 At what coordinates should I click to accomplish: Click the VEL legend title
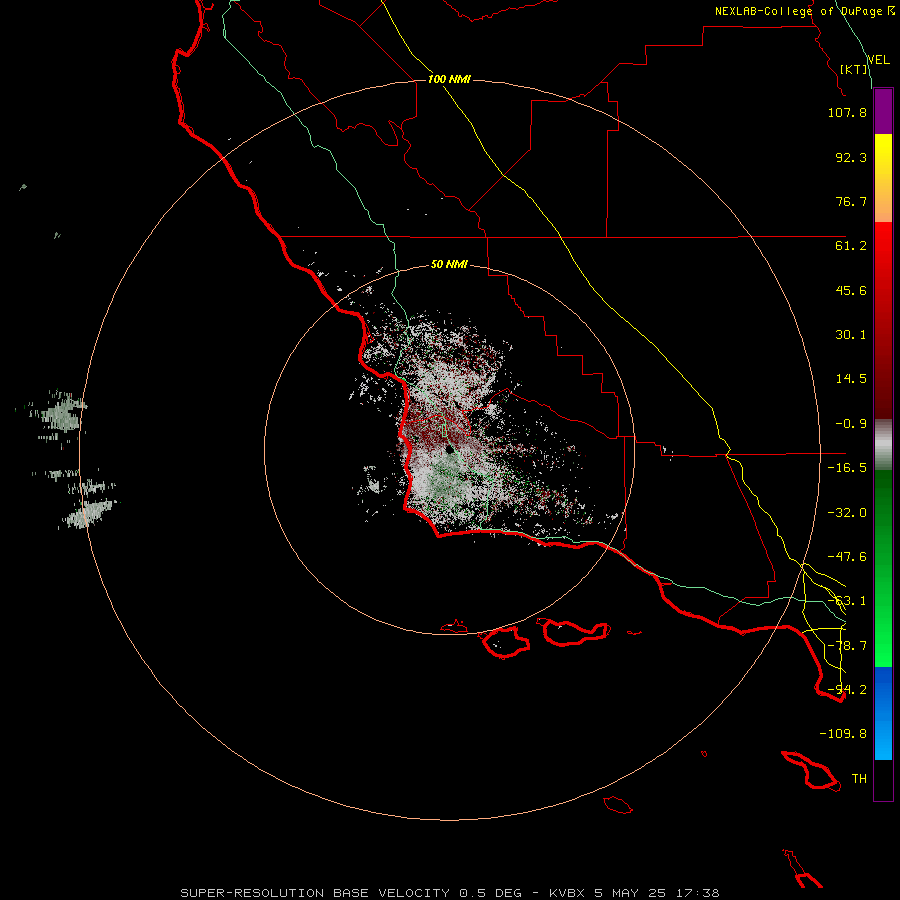coord(878,60)
